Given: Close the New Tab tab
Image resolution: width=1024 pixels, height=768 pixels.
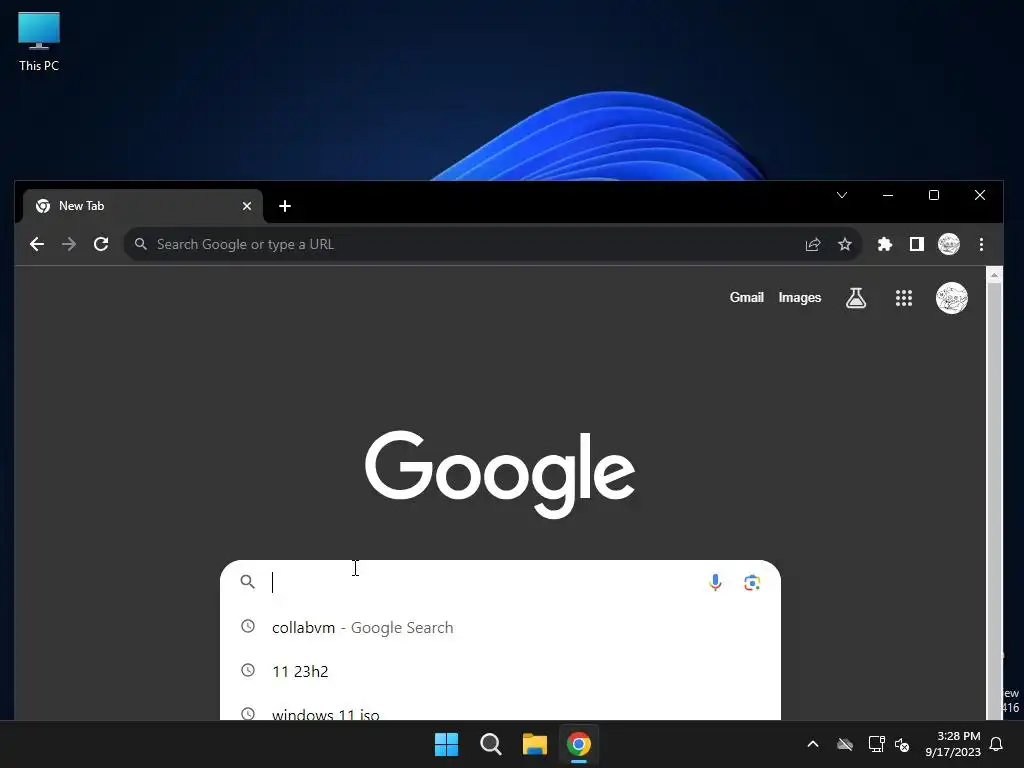Looking at the screenshot, I should 247,206.
